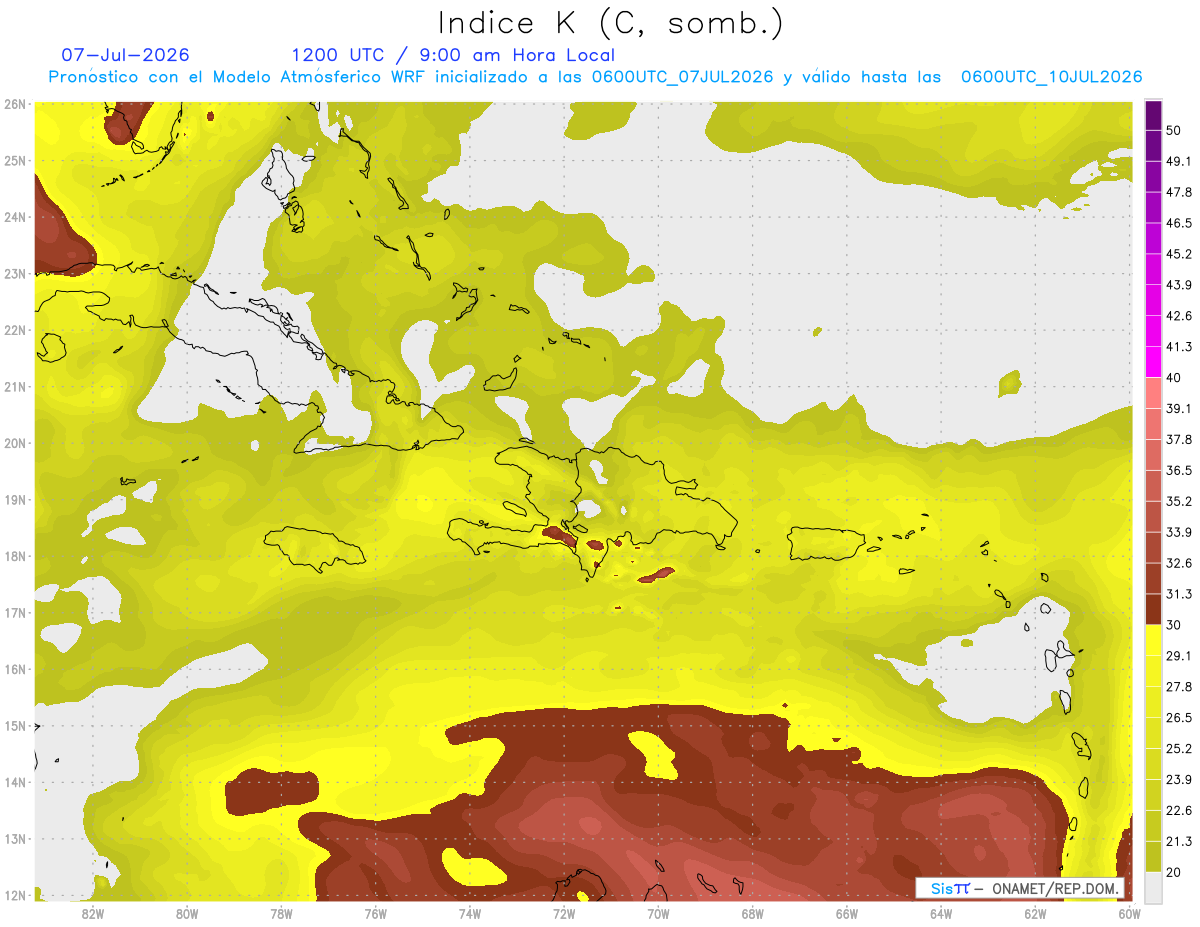
Task: Click the latitude label '26N'
Action: click(15, 104)
